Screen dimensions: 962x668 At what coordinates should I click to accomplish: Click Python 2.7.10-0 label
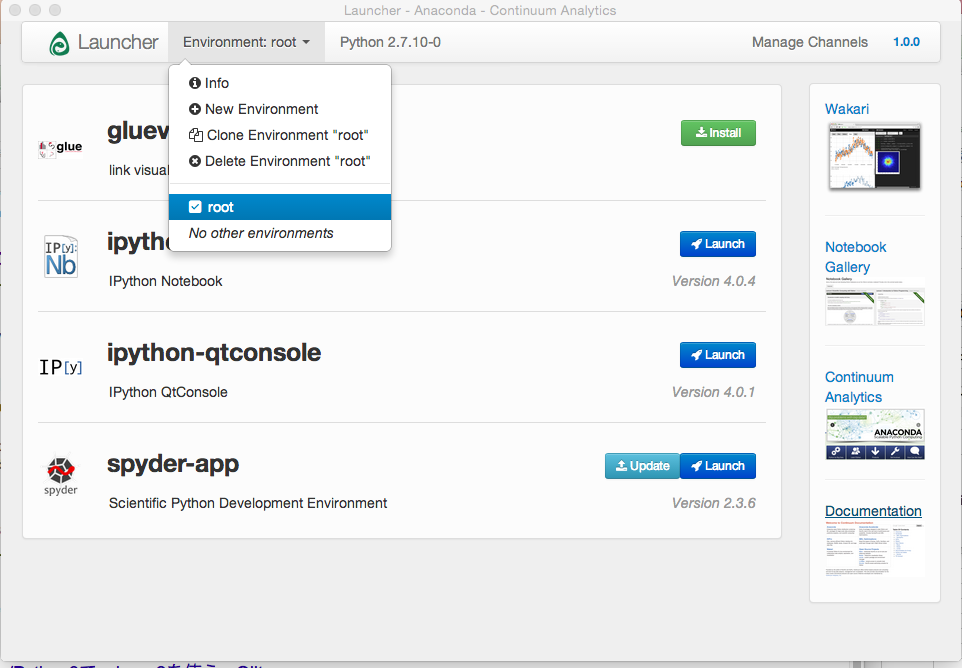(x=390, y=42)
